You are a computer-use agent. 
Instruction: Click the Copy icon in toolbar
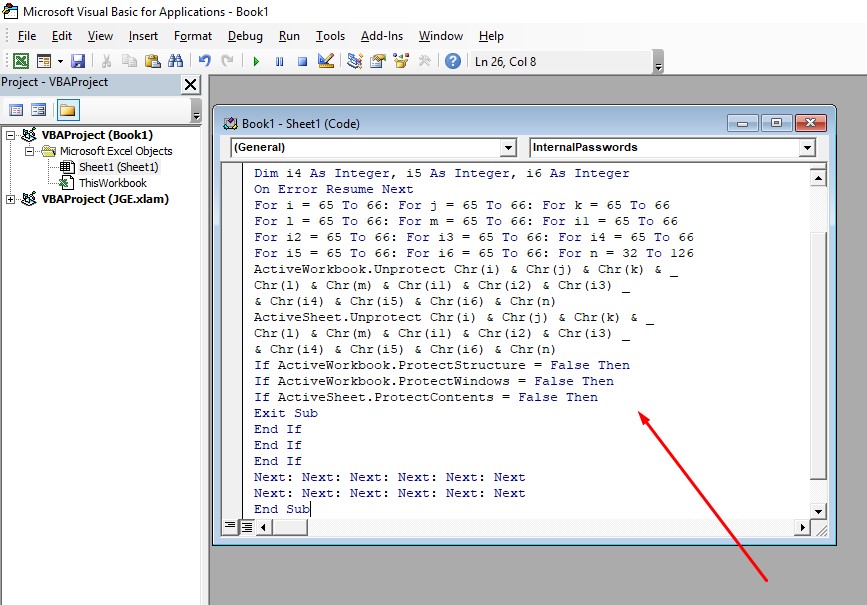tap(129, 61)
